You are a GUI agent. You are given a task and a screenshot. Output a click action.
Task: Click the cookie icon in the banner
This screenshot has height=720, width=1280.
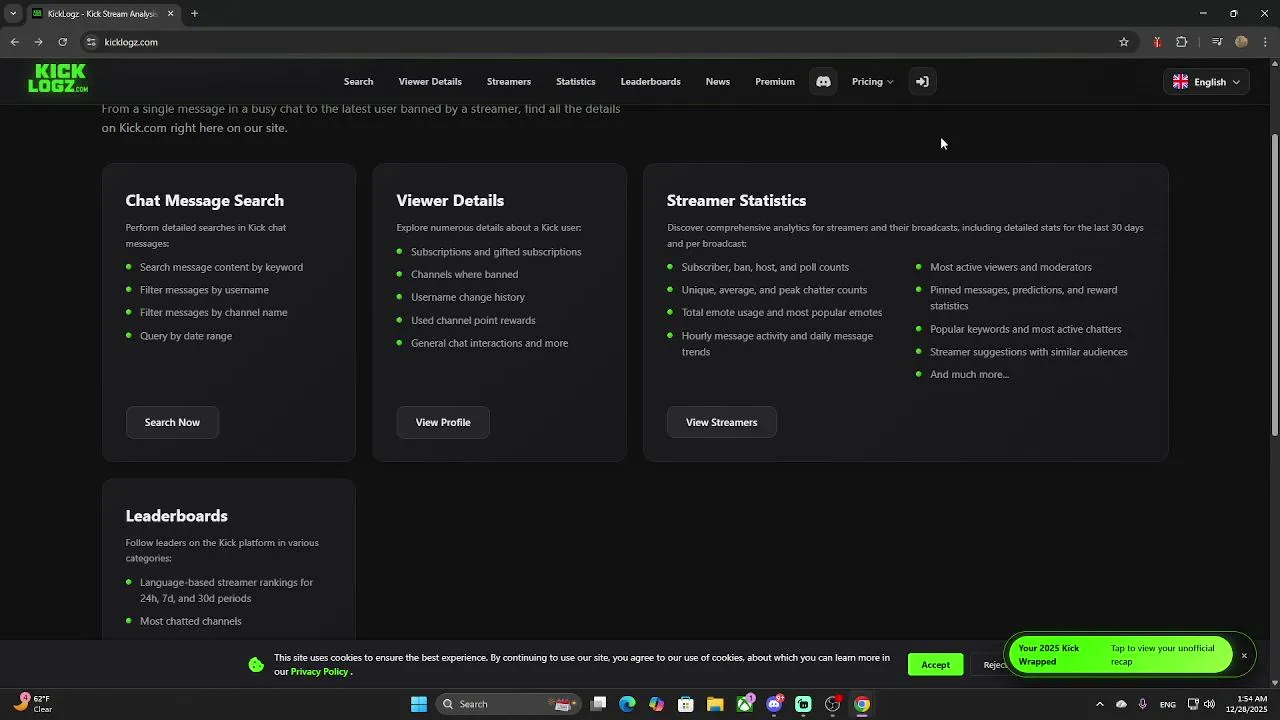pyautogui.click(x=256, y=665)
